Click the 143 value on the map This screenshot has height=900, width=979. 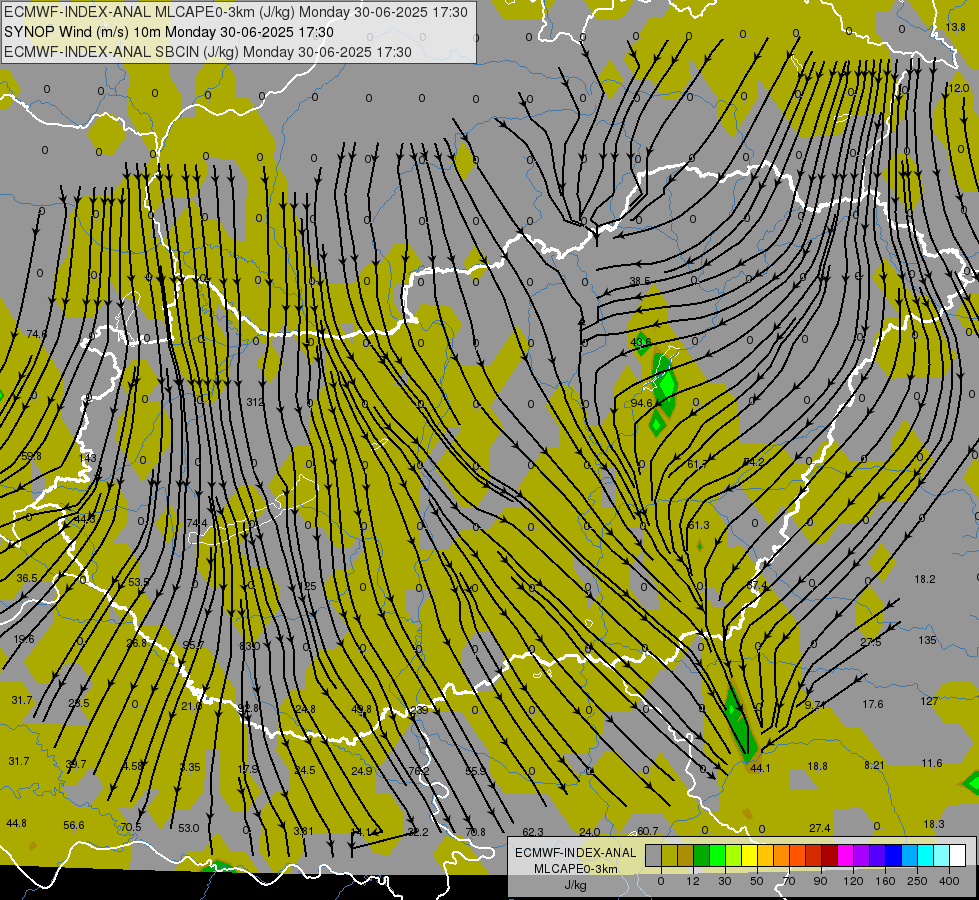[88, 458]
